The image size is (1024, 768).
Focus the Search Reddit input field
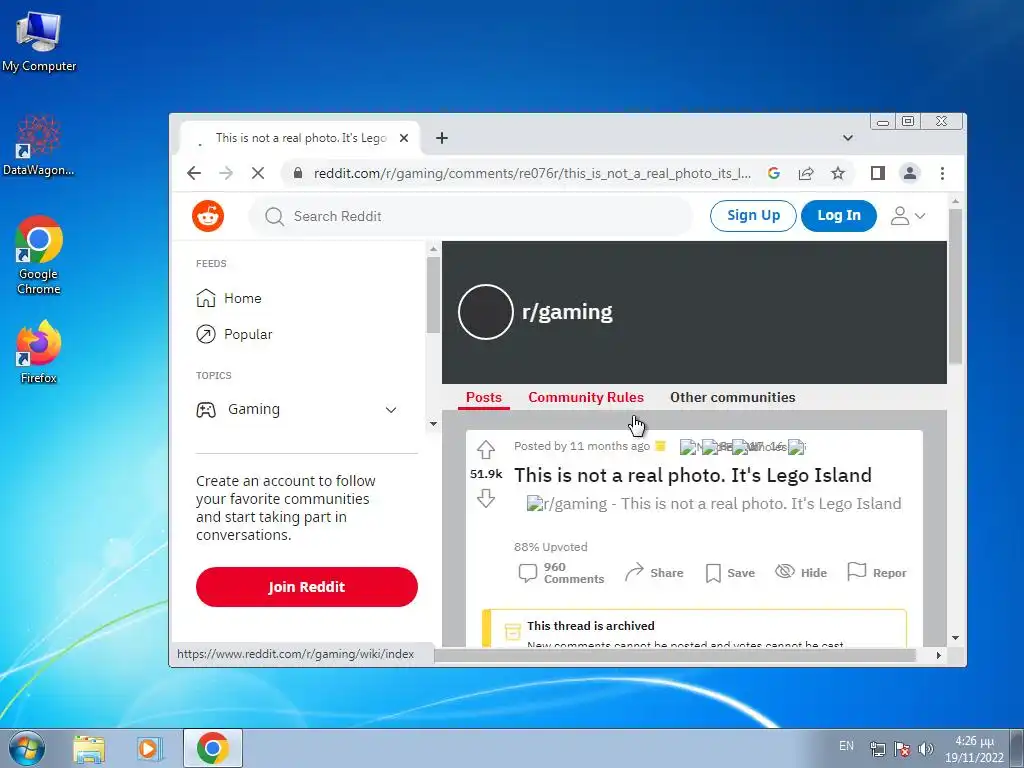coord(470,216)
